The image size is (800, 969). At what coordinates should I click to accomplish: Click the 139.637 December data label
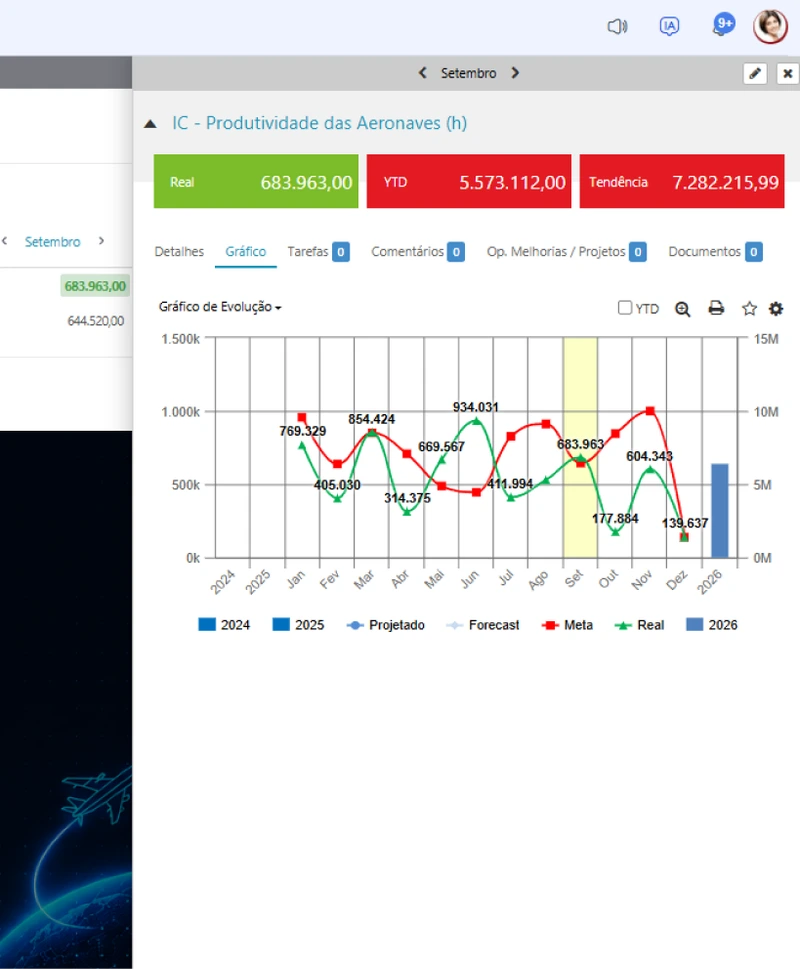click(685, 523)
